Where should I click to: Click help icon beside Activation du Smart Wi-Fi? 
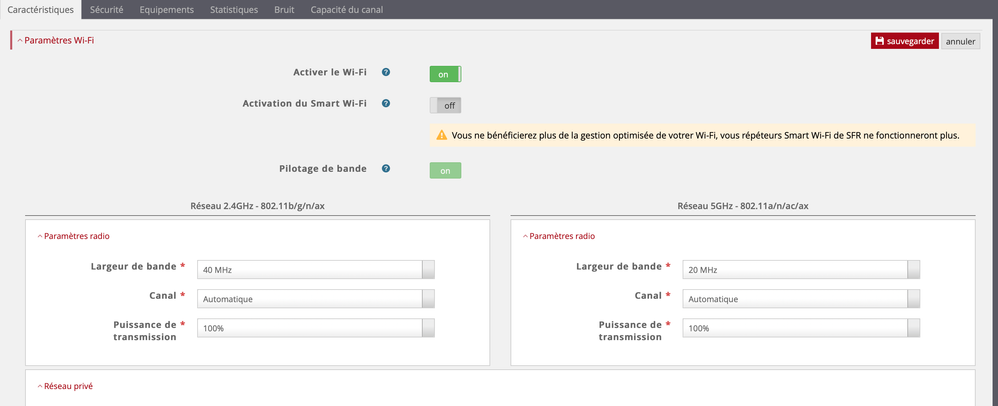[386, 103]
